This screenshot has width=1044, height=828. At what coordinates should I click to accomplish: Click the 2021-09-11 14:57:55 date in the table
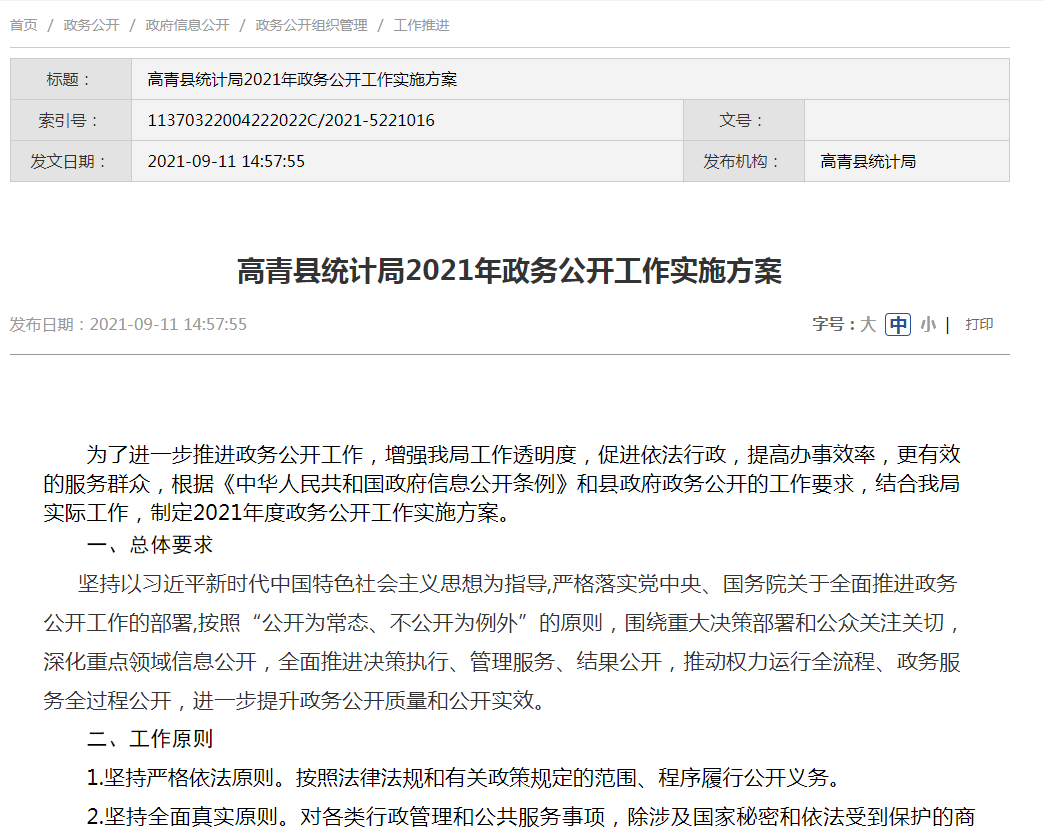(226, 161)
